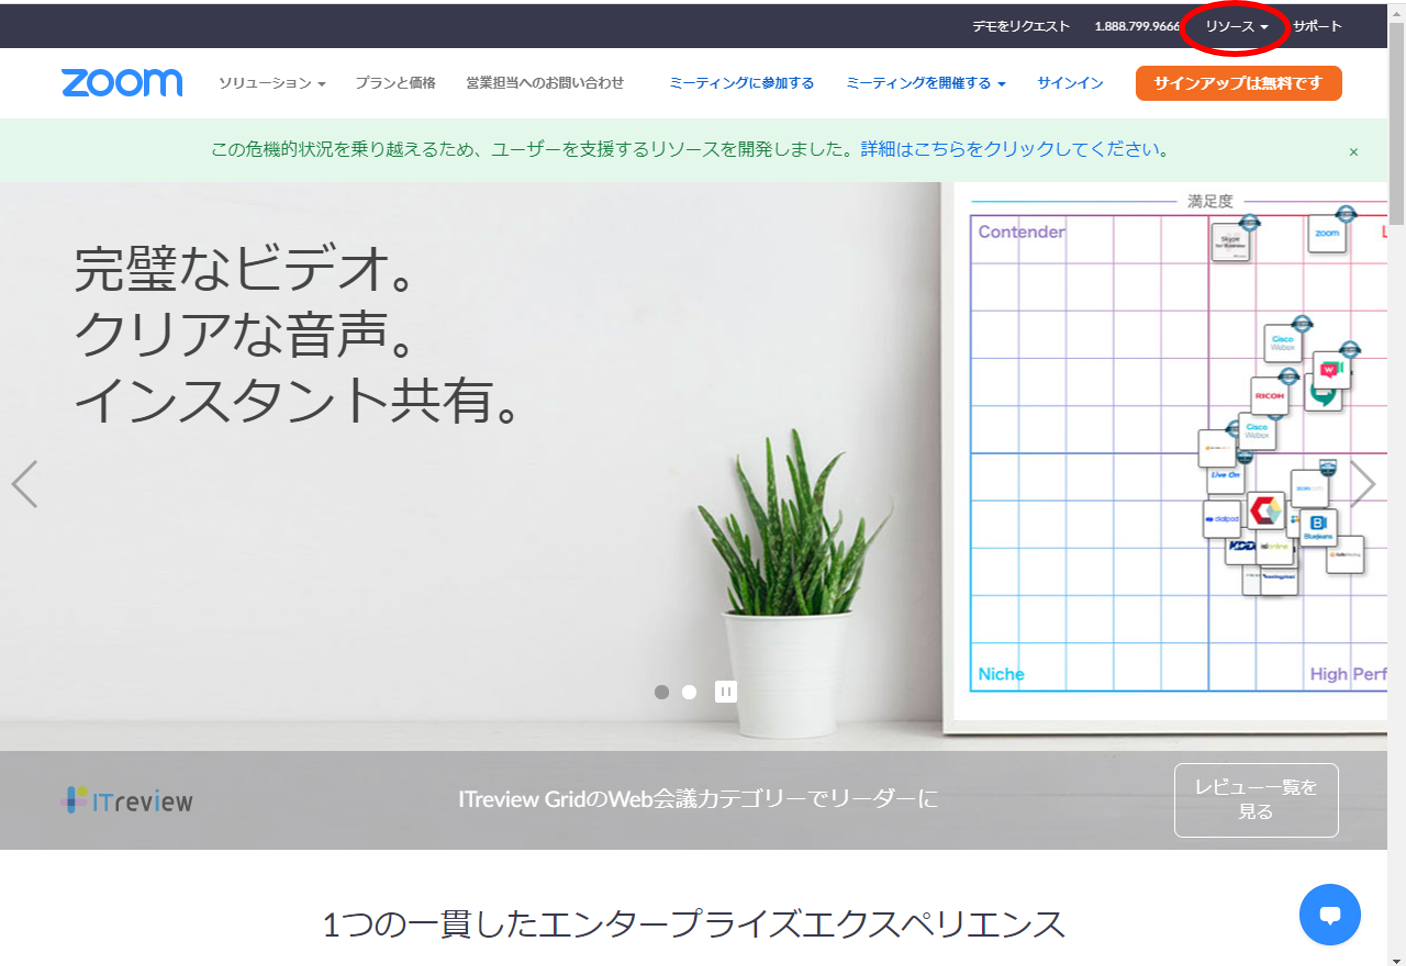Click 1つの一貫したエンタープライズエクスペリエンス heading
The image size is (1406, 966).
693,924
